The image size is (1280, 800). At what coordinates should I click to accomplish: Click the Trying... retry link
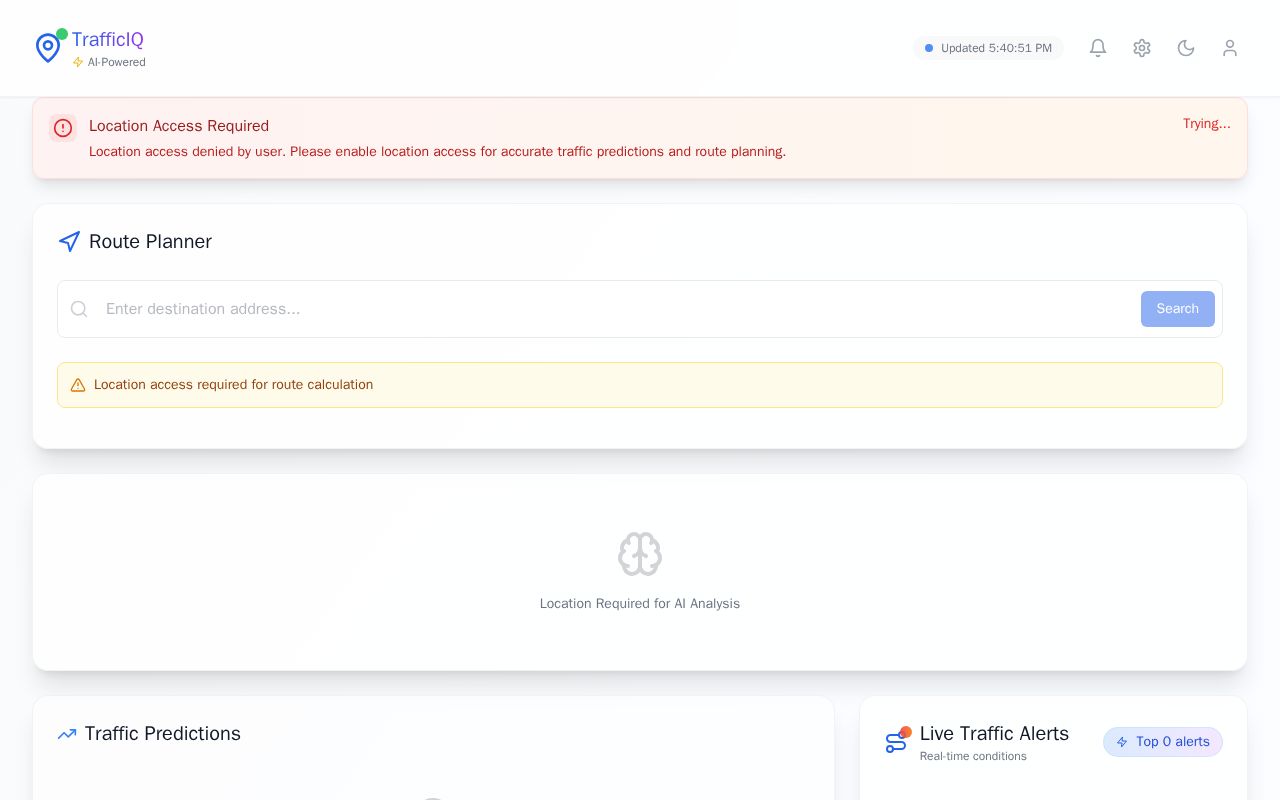pos(1207,124)
